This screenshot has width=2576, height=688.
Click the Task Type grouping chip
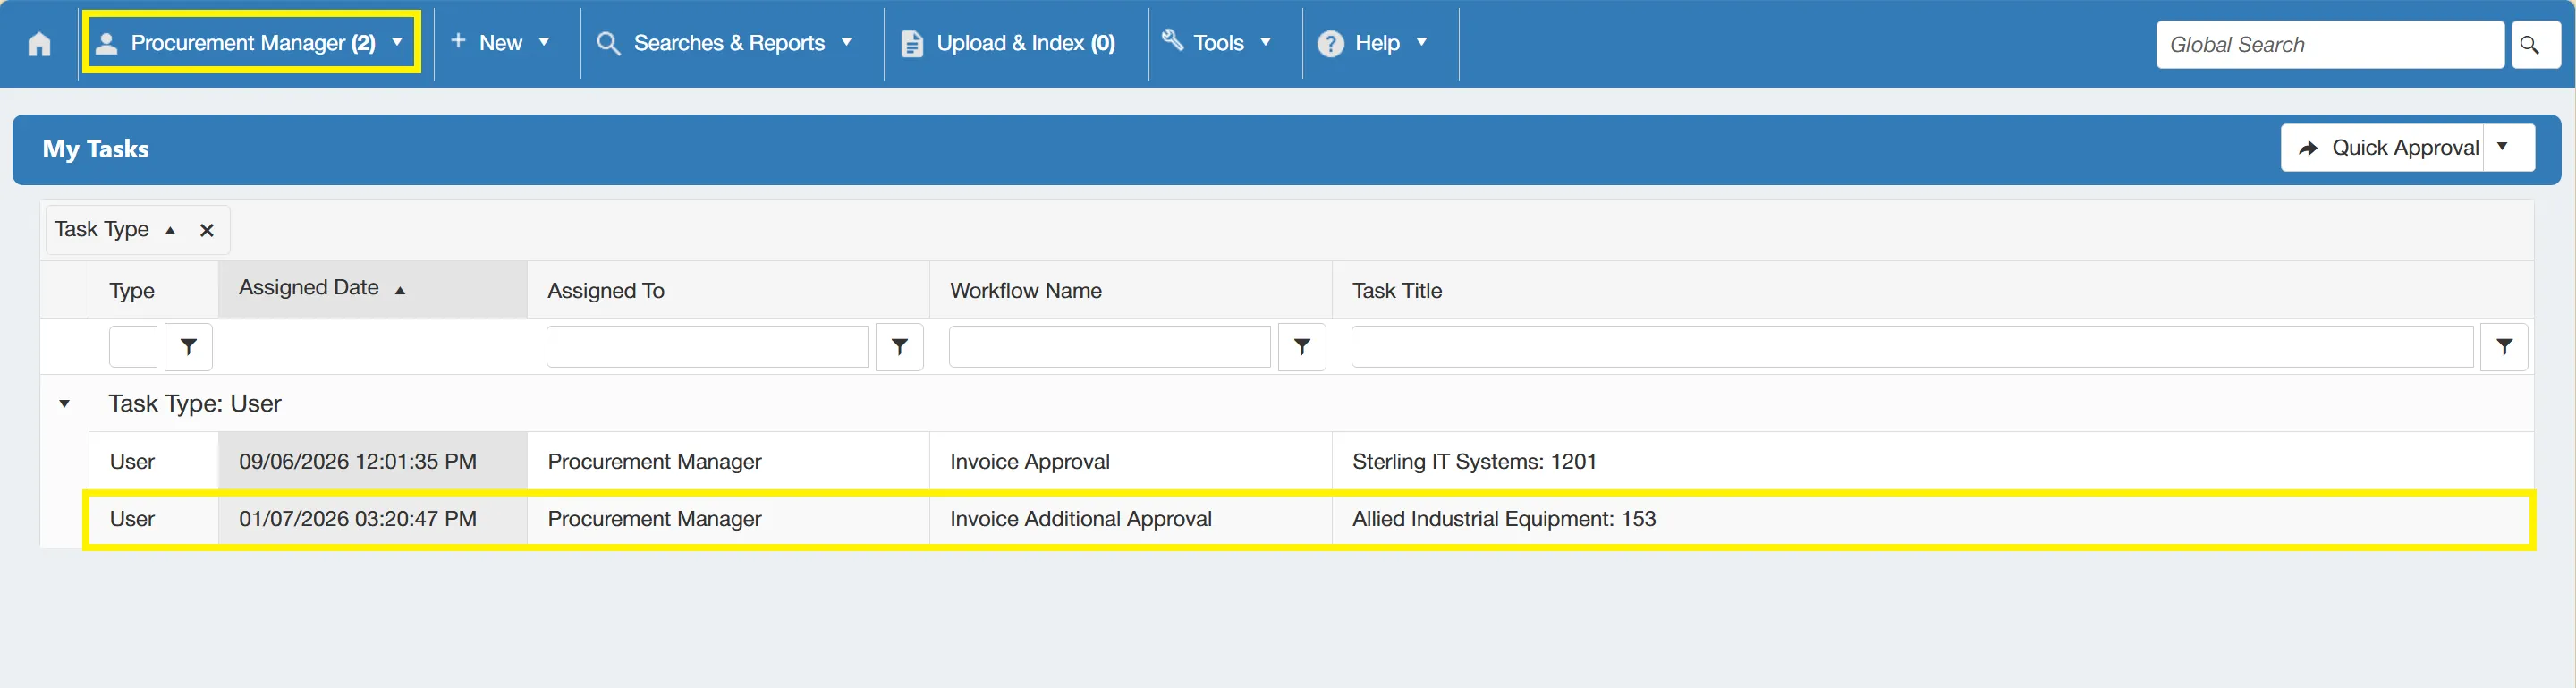pyautogui.click(x=138, y=230)
